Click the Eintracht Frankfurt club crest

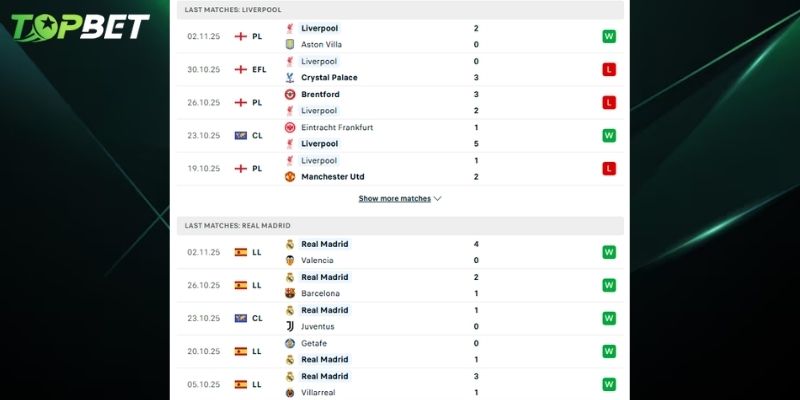(x=291, y=127)
